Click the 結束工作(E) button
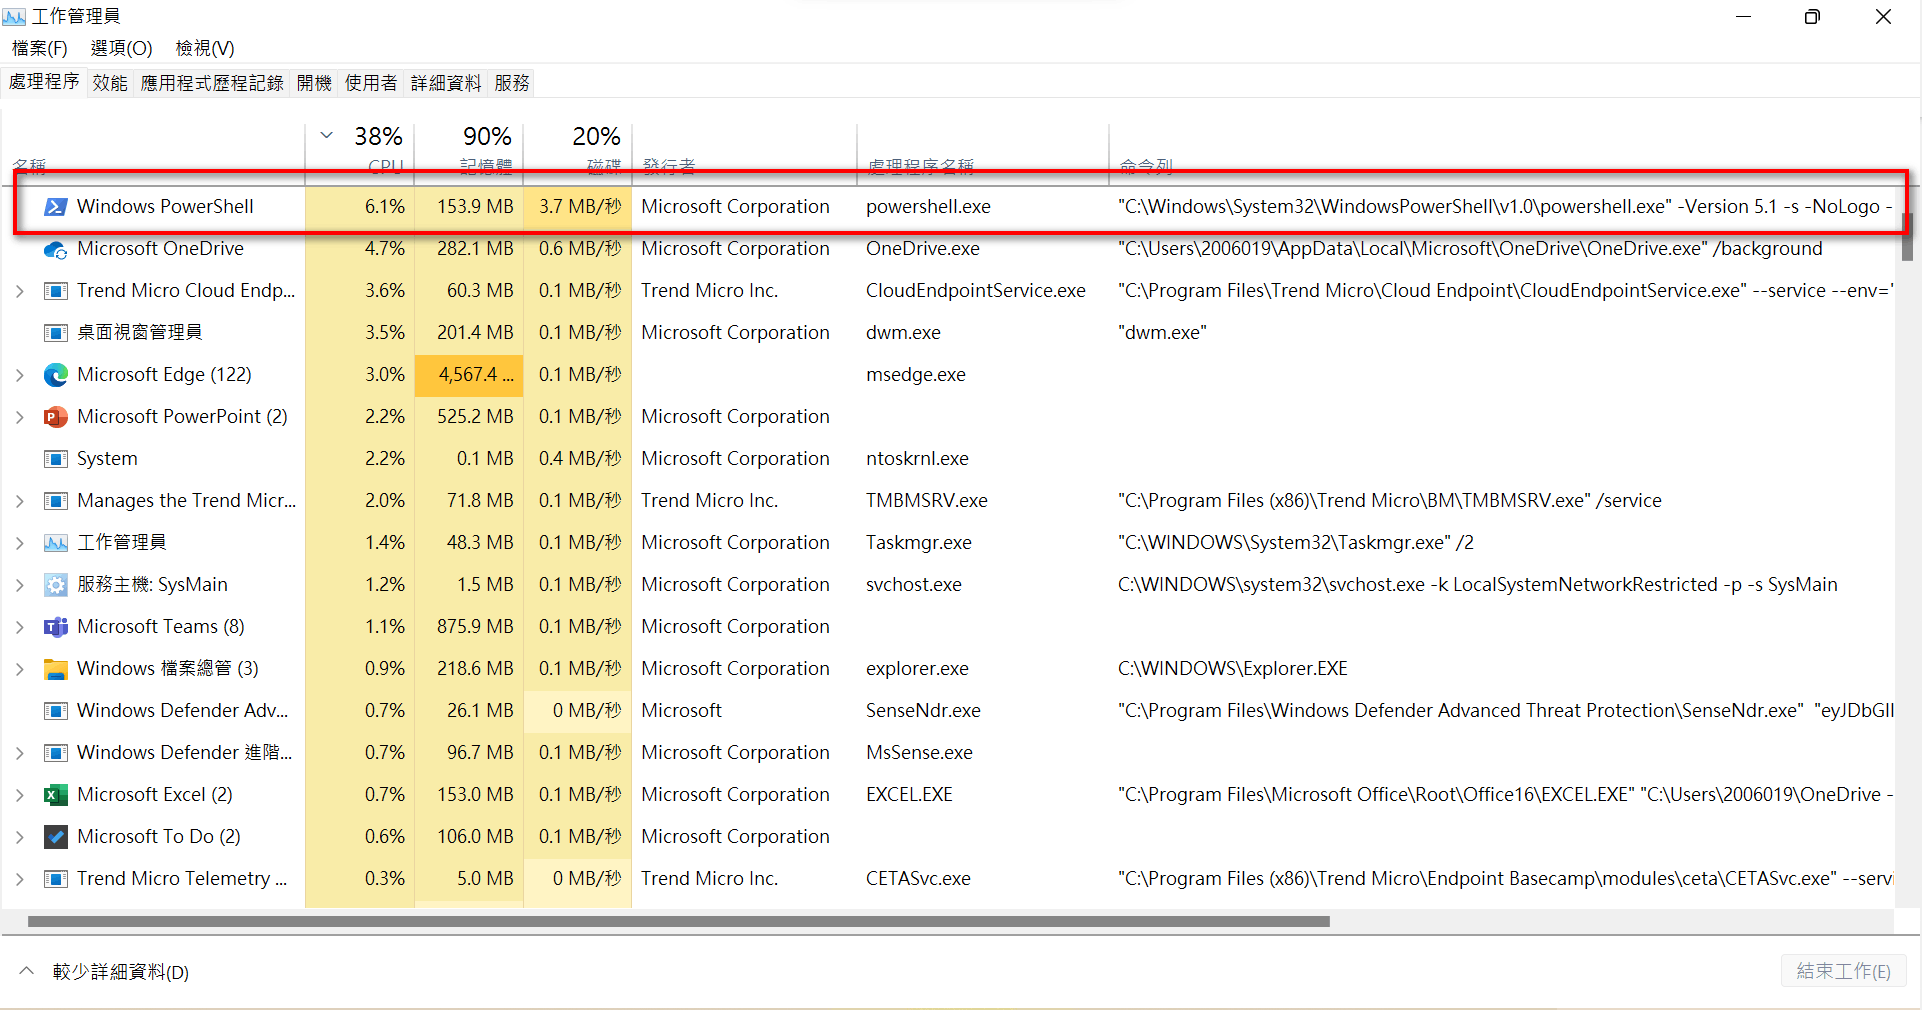Screen dimensions: 1922x1010 1843,971
